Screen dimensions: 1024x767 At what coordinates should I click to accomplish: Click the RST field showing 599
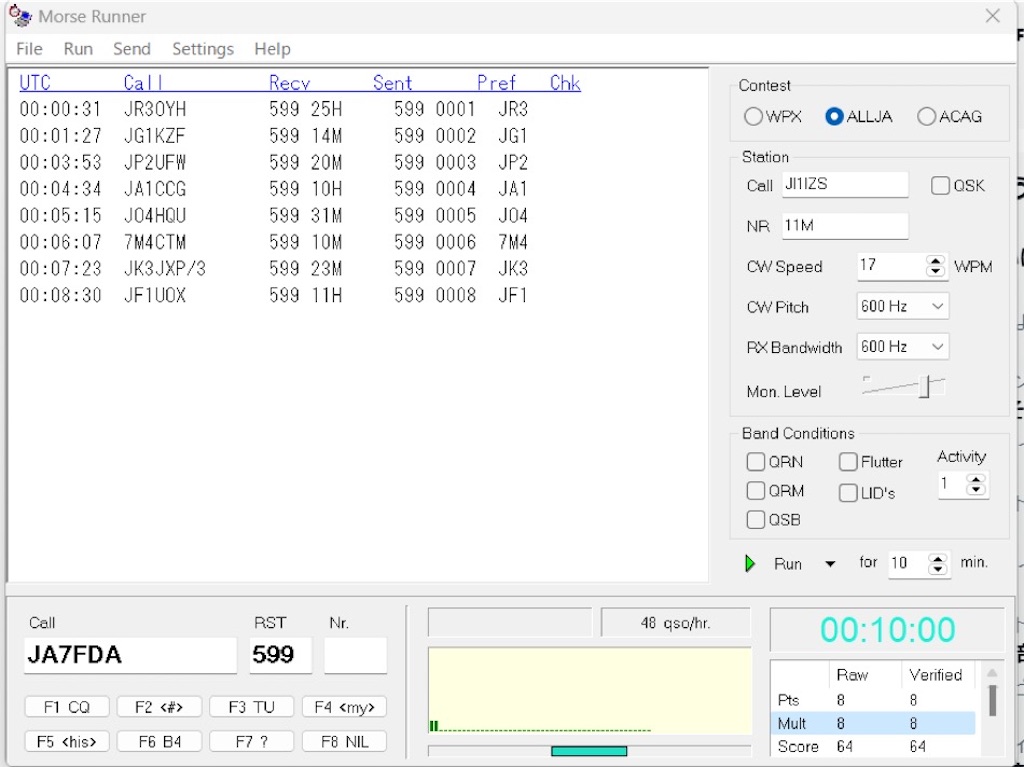281,655
